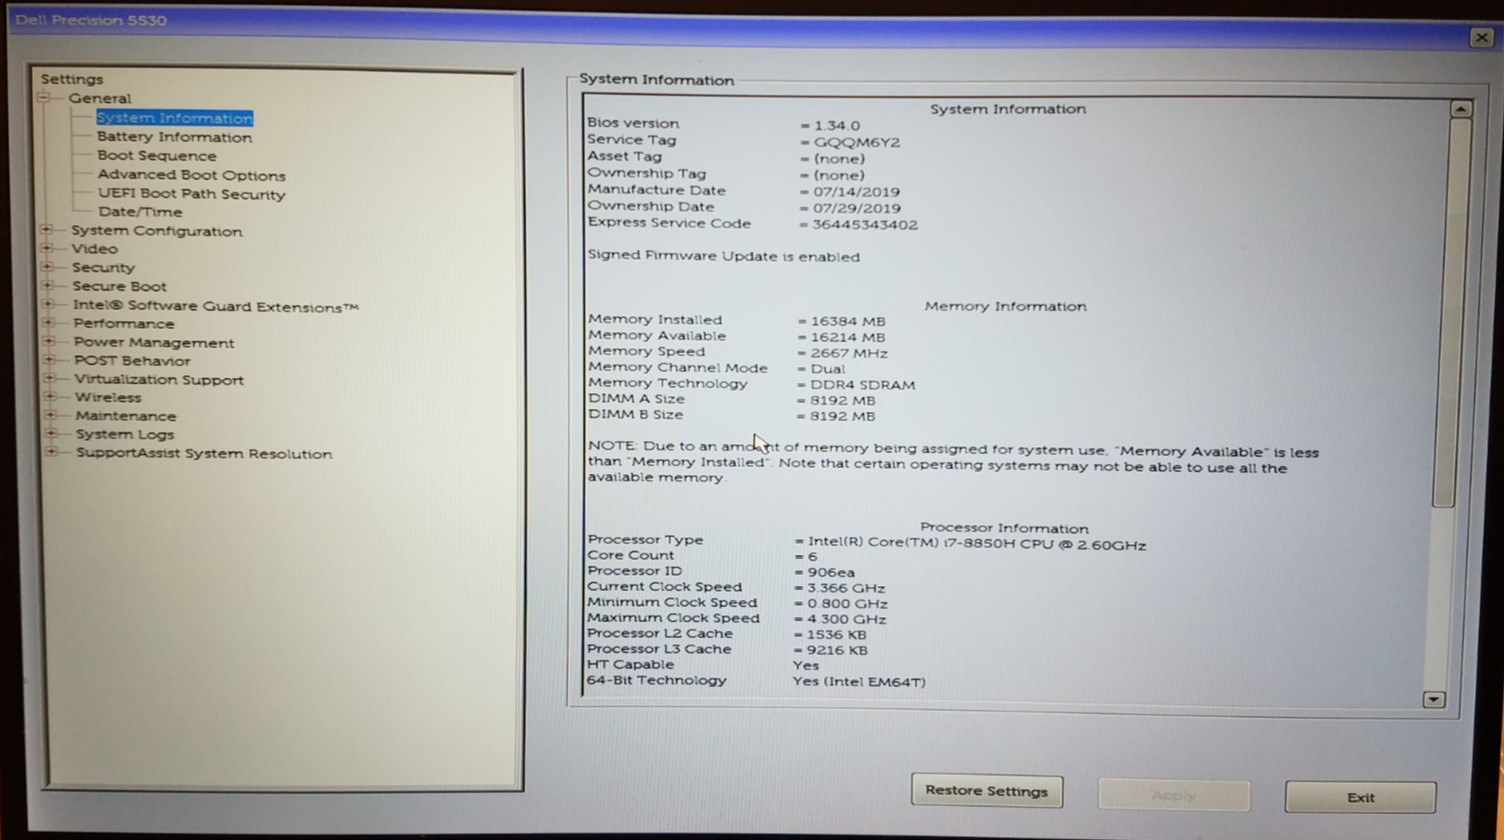Image resolution: width=1504 pixels, height=840 pixels.
Task: Click Memory Available value 16214 MB
Action: click(x=848, y=338)
